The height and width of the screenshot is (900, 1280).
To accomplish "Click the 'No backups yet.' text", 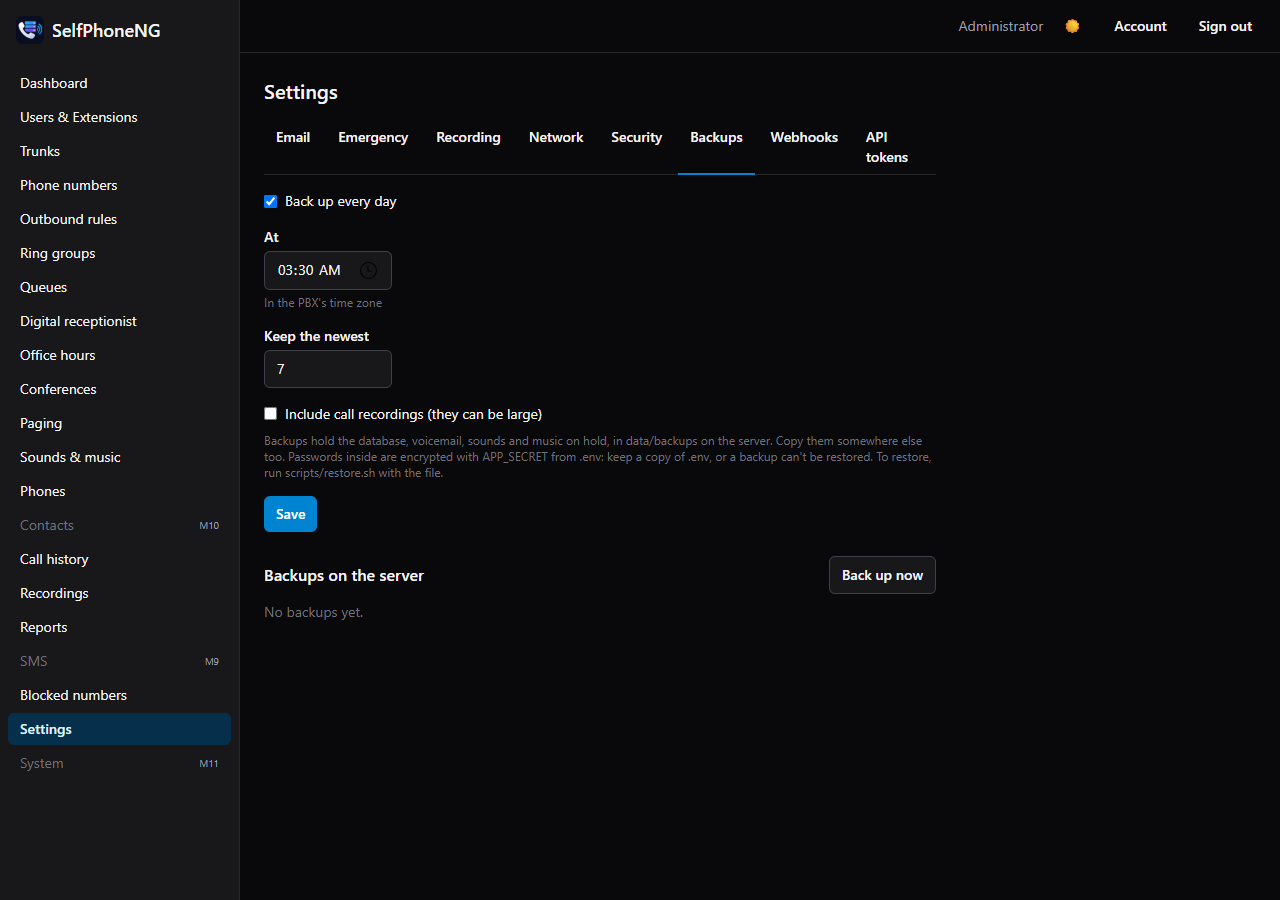I will click(x=314, y=612).
